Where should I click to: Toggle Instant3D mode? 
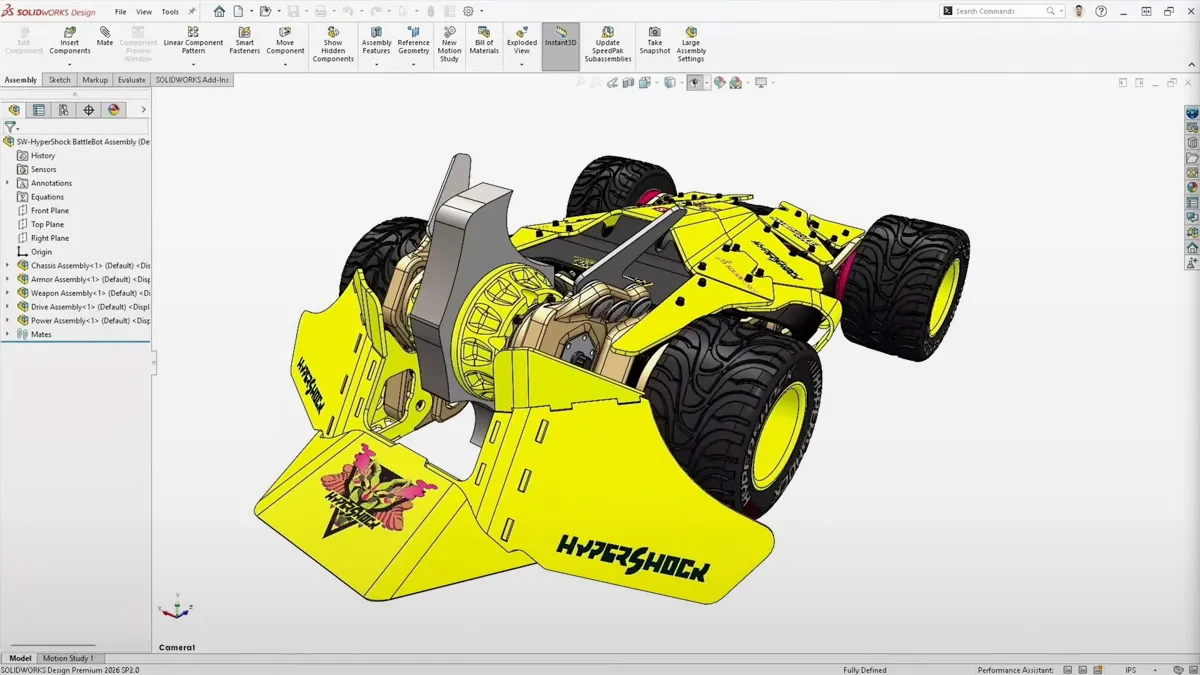(561, 46)
